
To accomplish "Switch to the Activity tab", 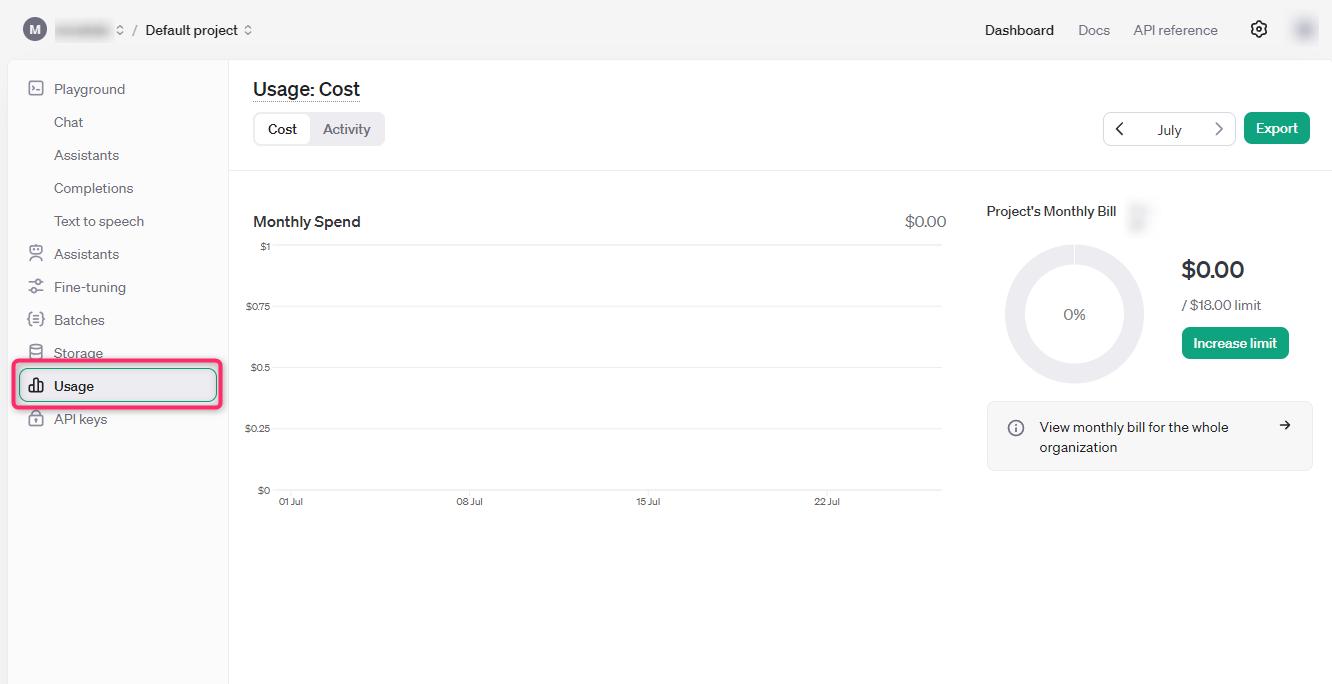I will pyautogui.click(x=347, y=129).
